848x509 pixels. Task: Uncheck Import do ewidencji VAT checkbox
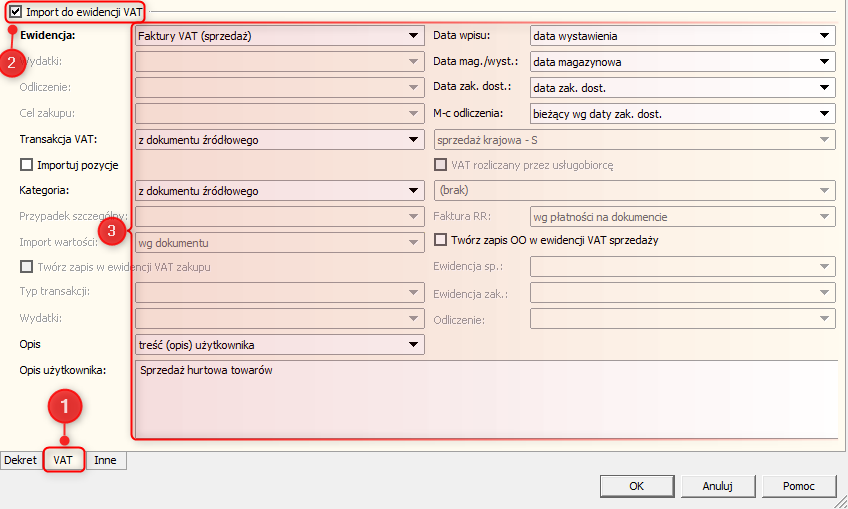tap(15, 12)
